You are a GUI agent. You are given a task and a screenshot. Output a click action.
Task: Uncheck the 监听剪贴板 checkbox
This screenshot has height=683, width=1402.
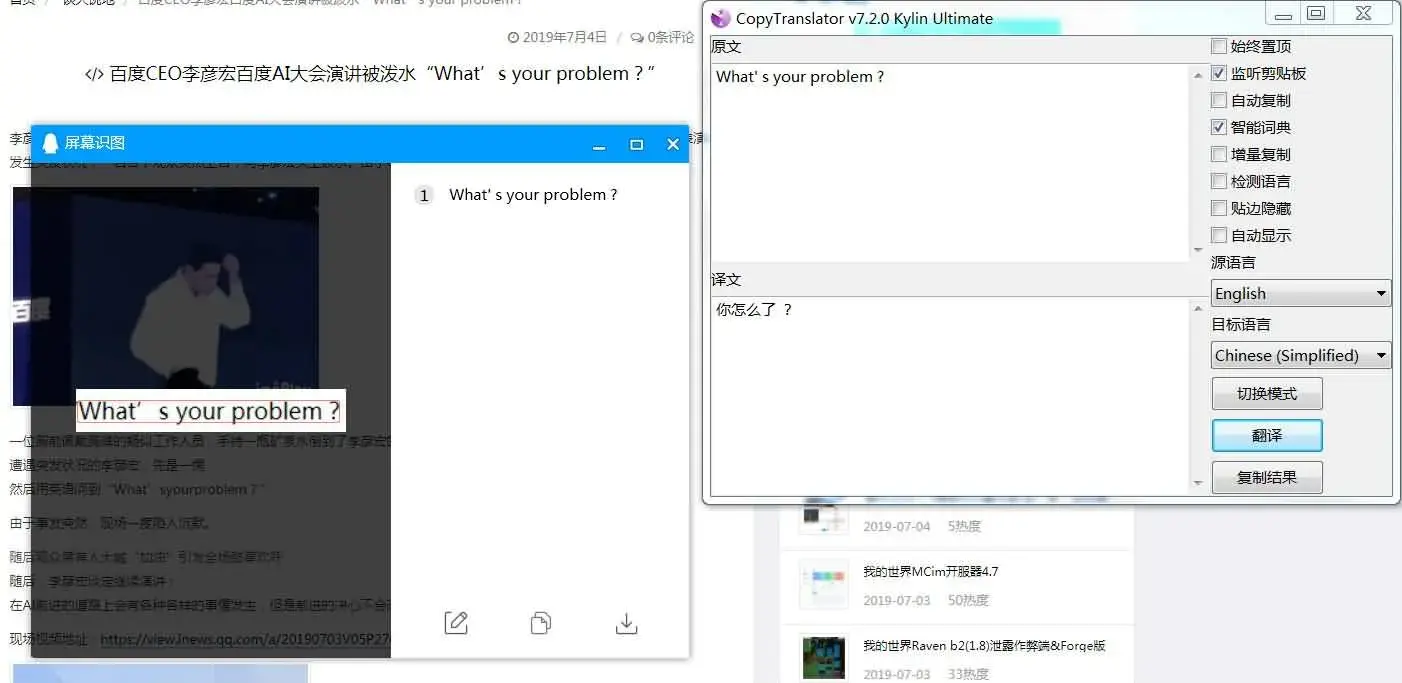1218,73
